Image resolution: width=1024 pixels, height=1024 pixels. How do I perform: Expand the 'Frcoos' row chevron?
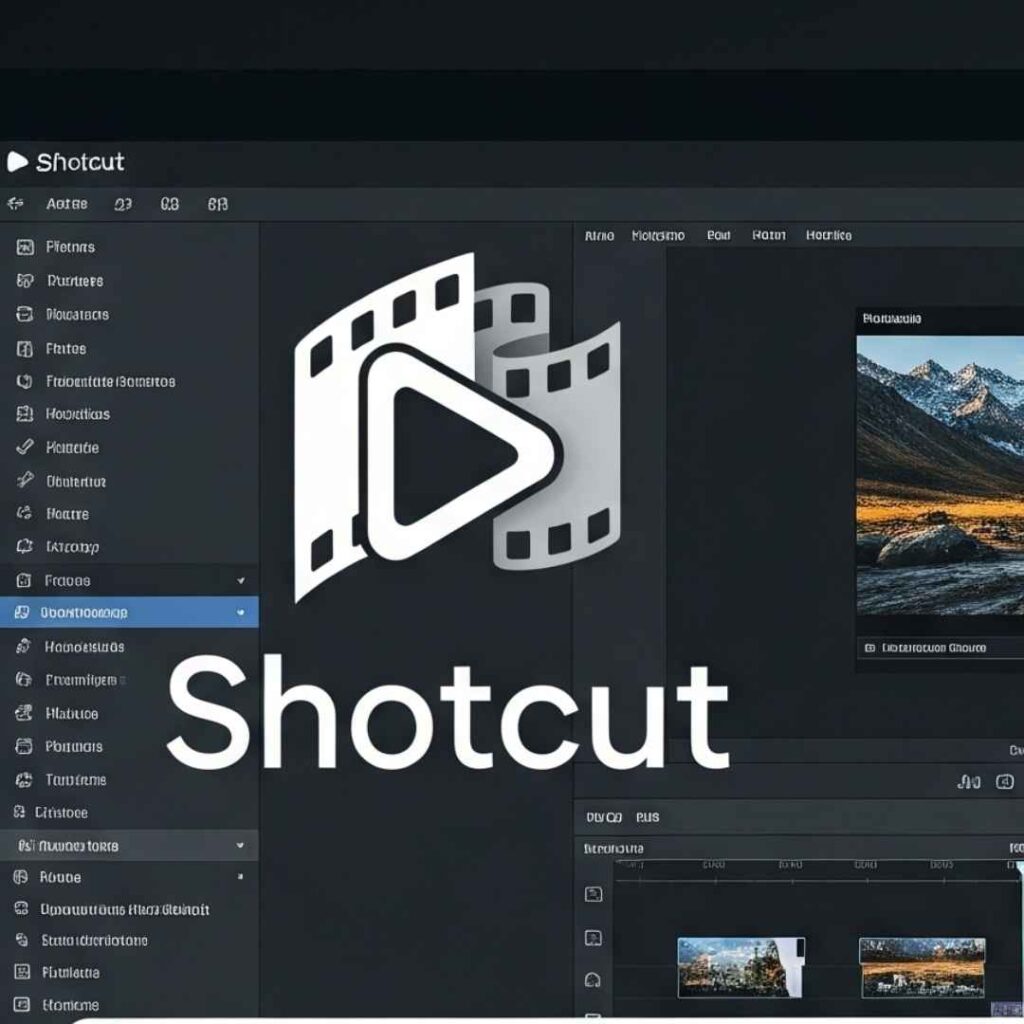point(241,580)
